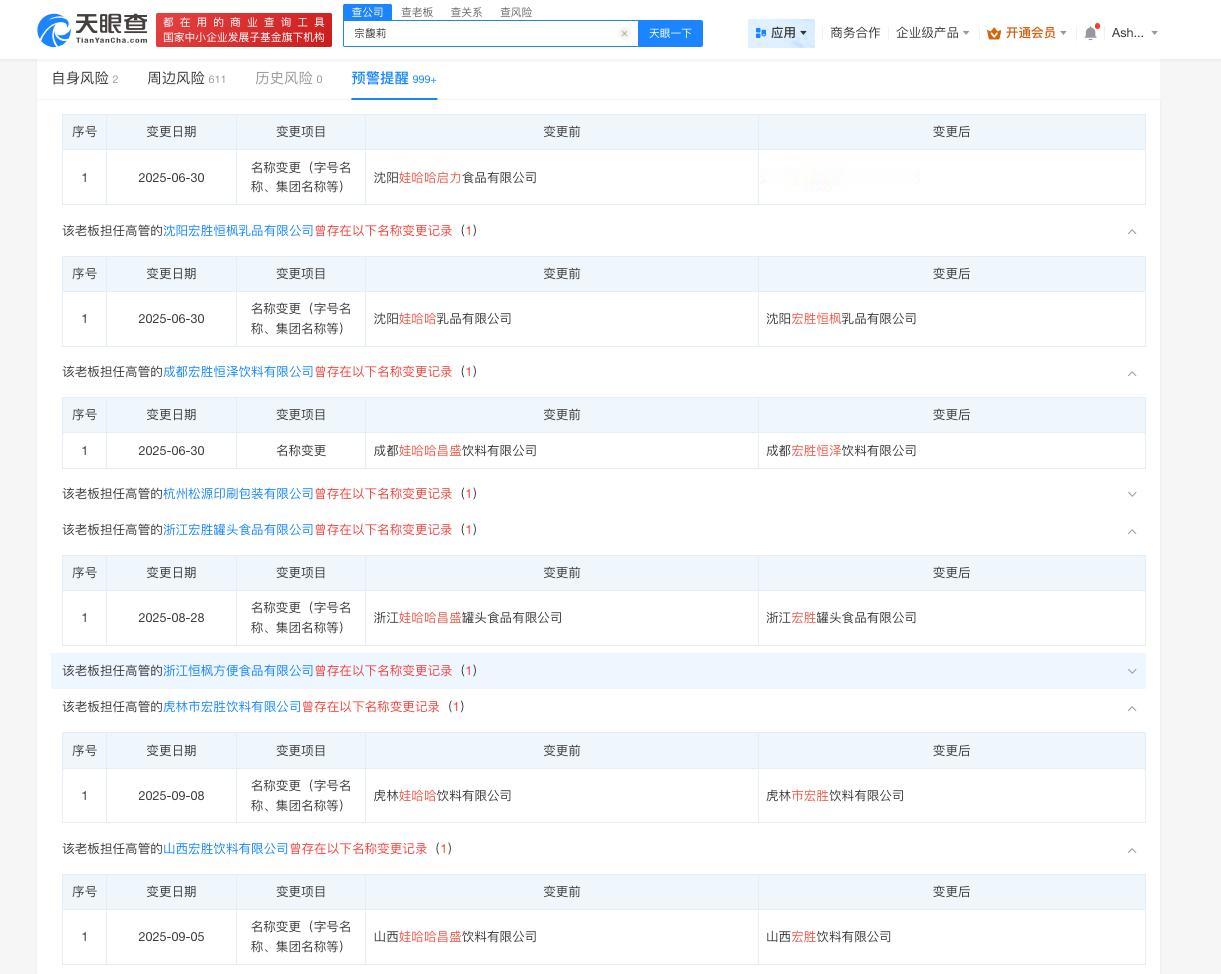The image size is (1221, 974).
Task: Select cell 成都宏胜恒泽饮料有限公司 in 变更后 column
Action: coord(951,451)
